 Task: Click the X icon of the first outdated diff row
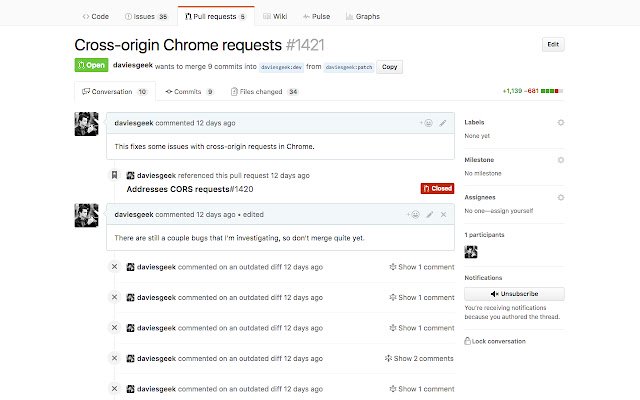click(x=114, y=267)
